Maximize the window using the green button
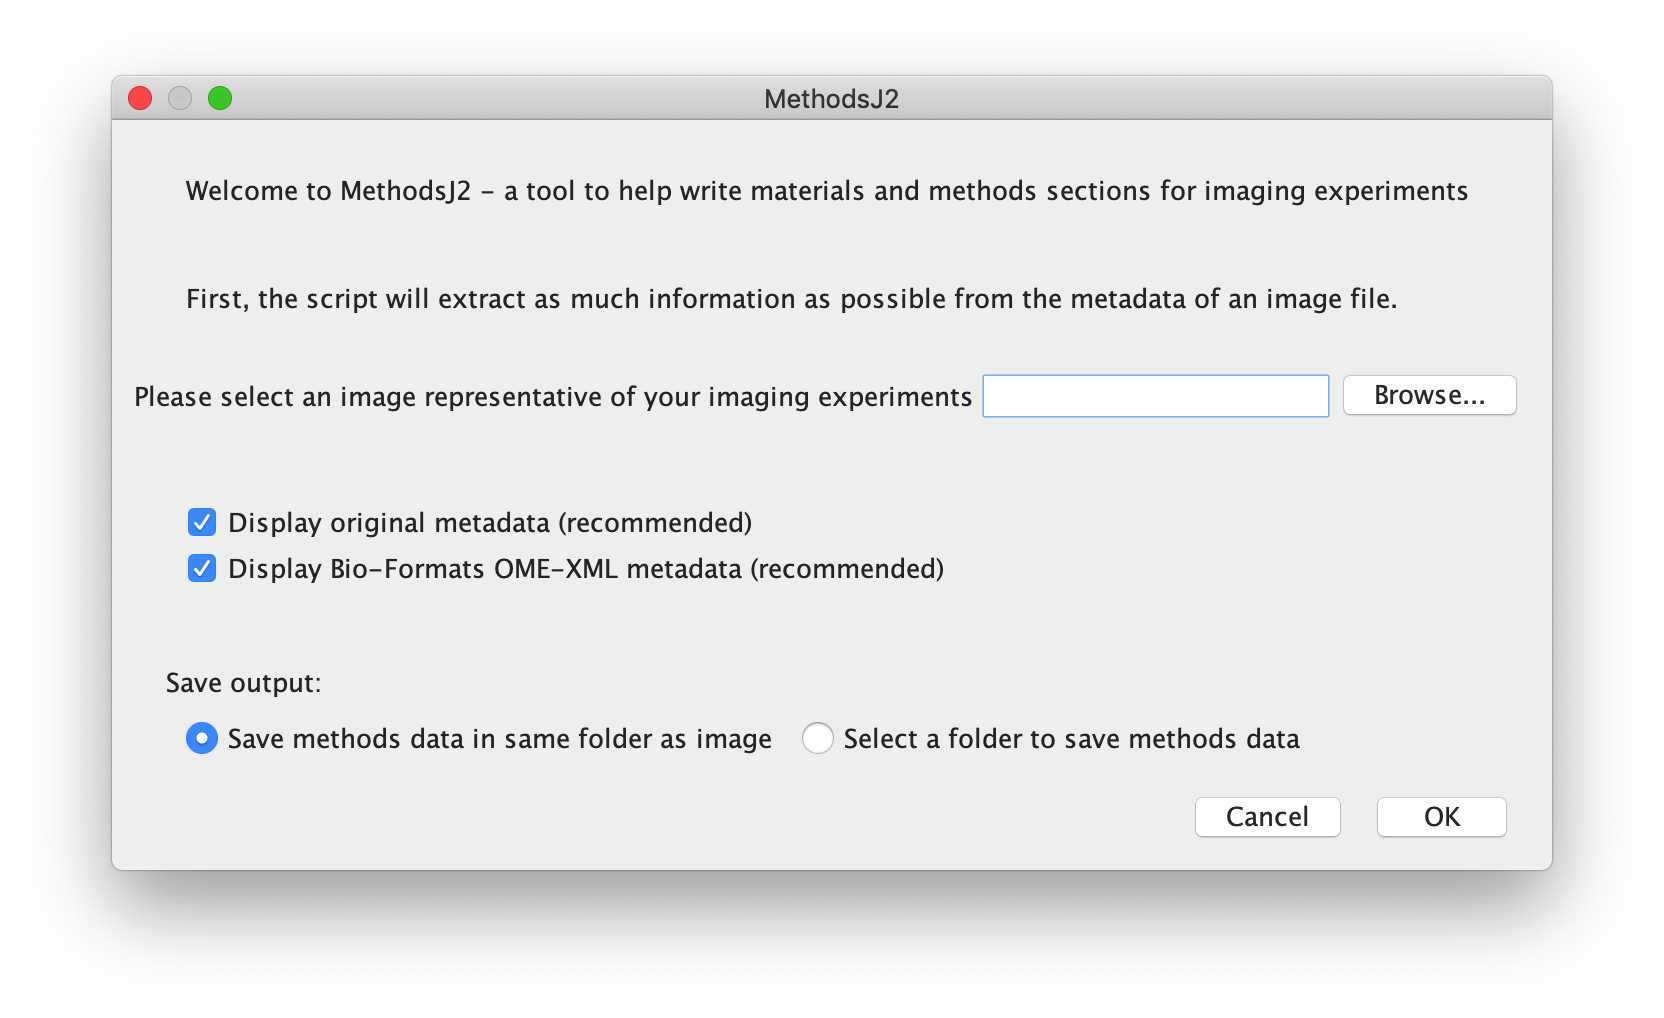The width and height of the screenshot is (1664, 1018). click(220, 98)
